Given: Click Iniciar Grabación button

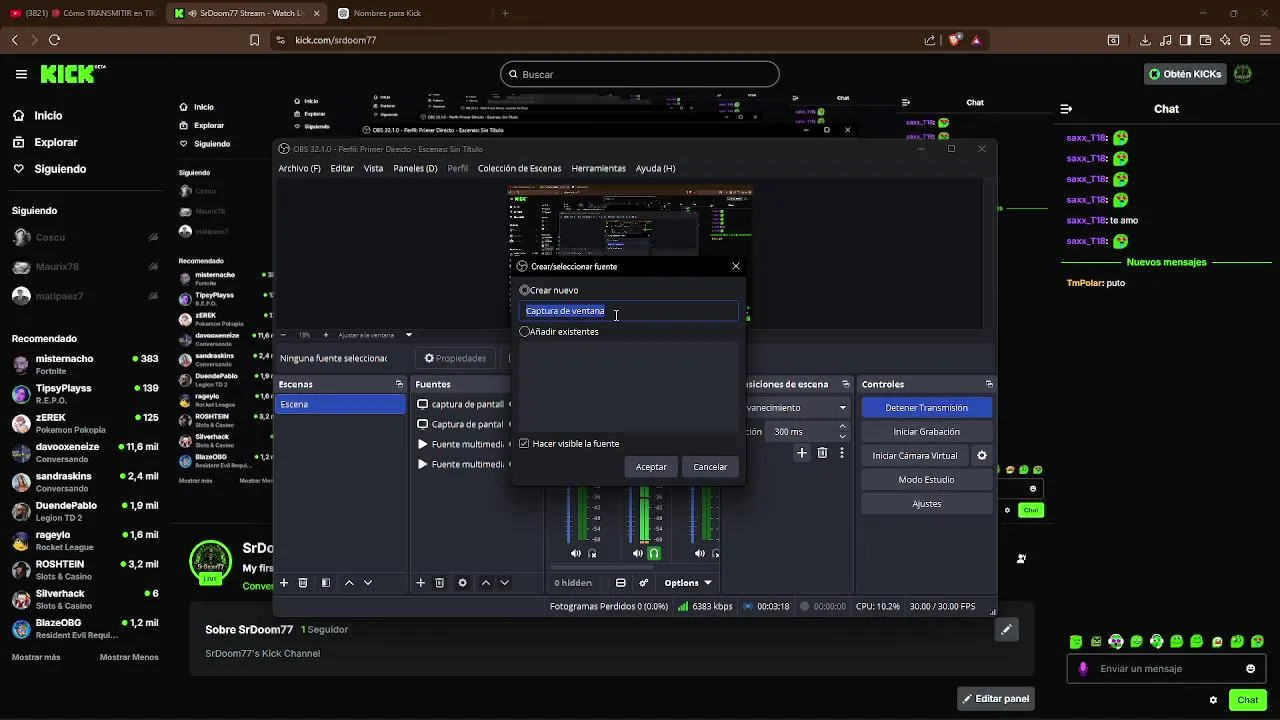Looking at the screenshot, I should [926, 432].
